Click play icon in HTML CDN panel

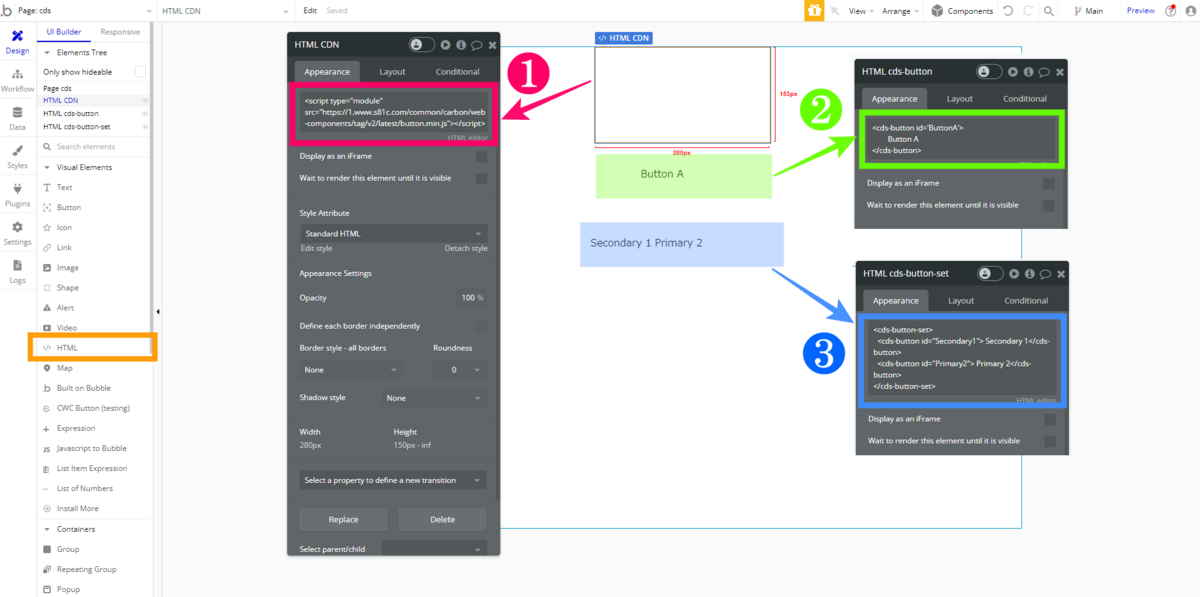pos(446,45)
